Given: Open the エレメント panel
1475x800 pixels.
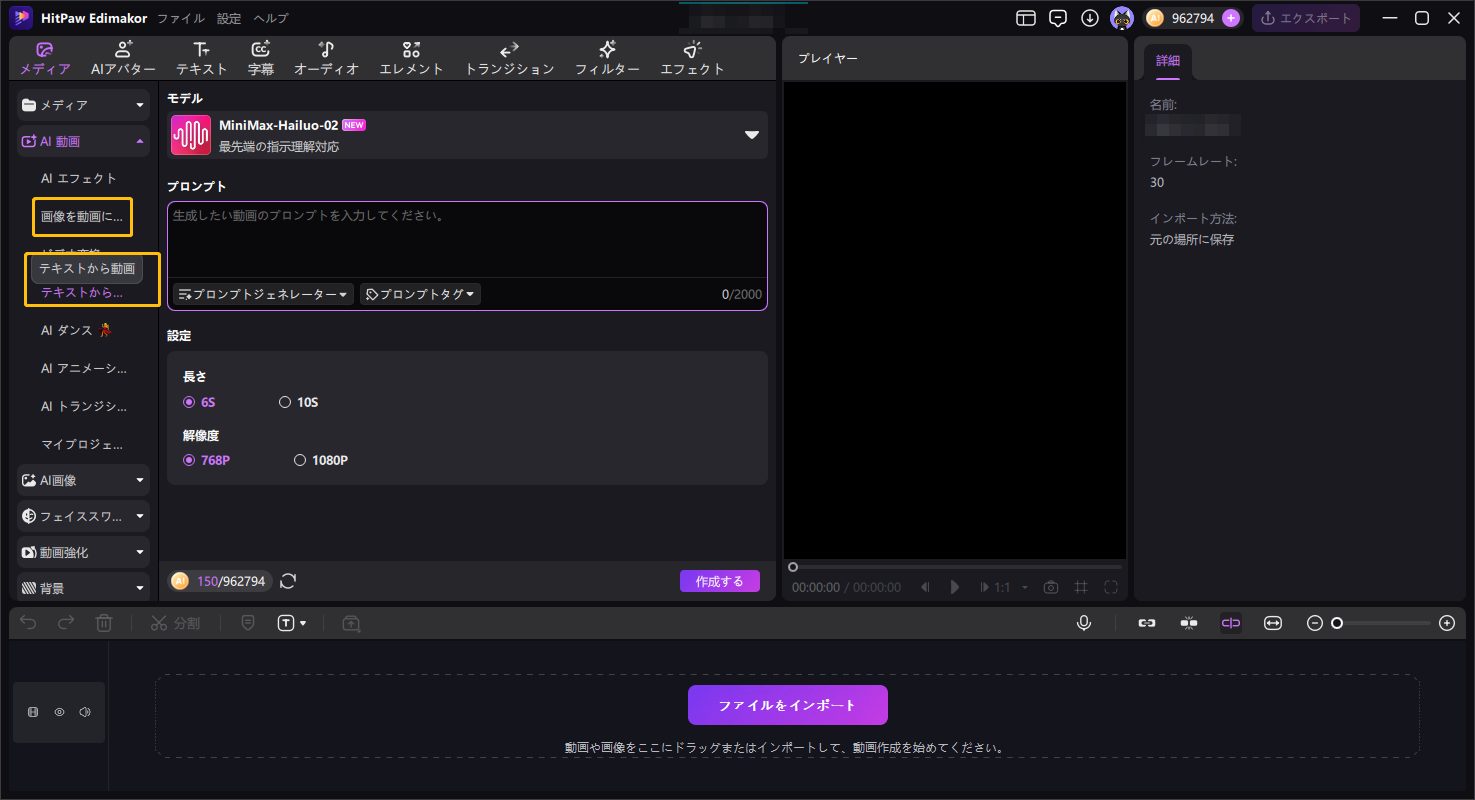Looking at the screenshot, I should pyautogui.click(x=411, y=57).
